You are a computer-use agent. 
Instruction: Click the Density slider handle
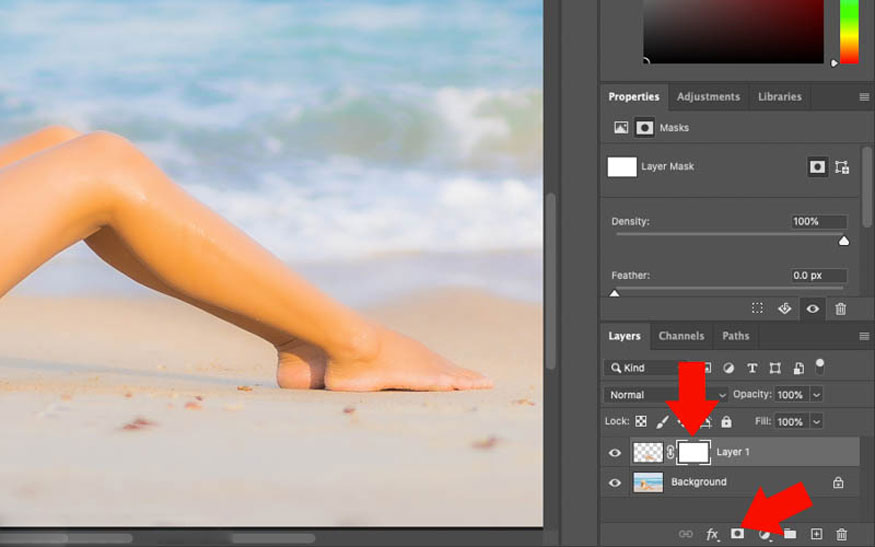pos(843,241)
